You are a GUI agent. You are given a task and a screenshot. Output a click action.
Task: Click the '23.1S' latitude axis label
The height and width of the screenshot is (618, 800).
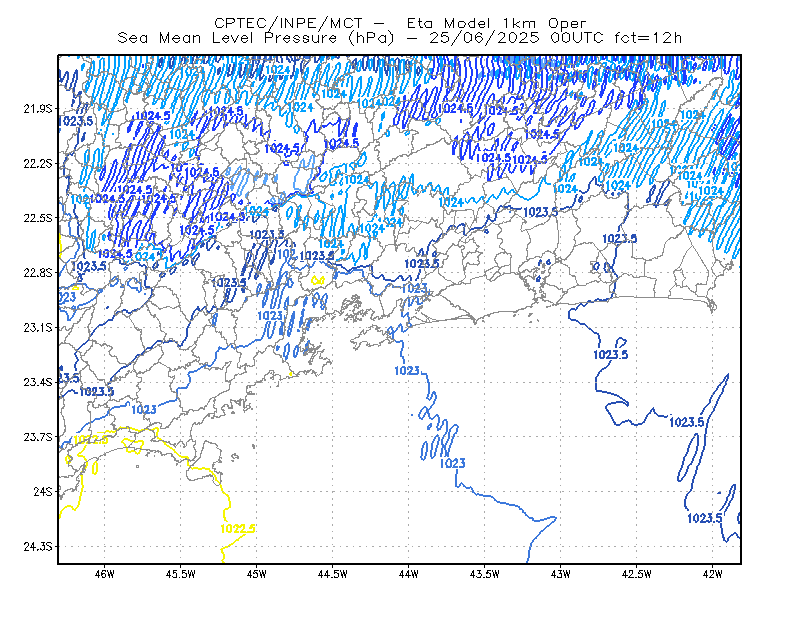click(x=38, y=327)
